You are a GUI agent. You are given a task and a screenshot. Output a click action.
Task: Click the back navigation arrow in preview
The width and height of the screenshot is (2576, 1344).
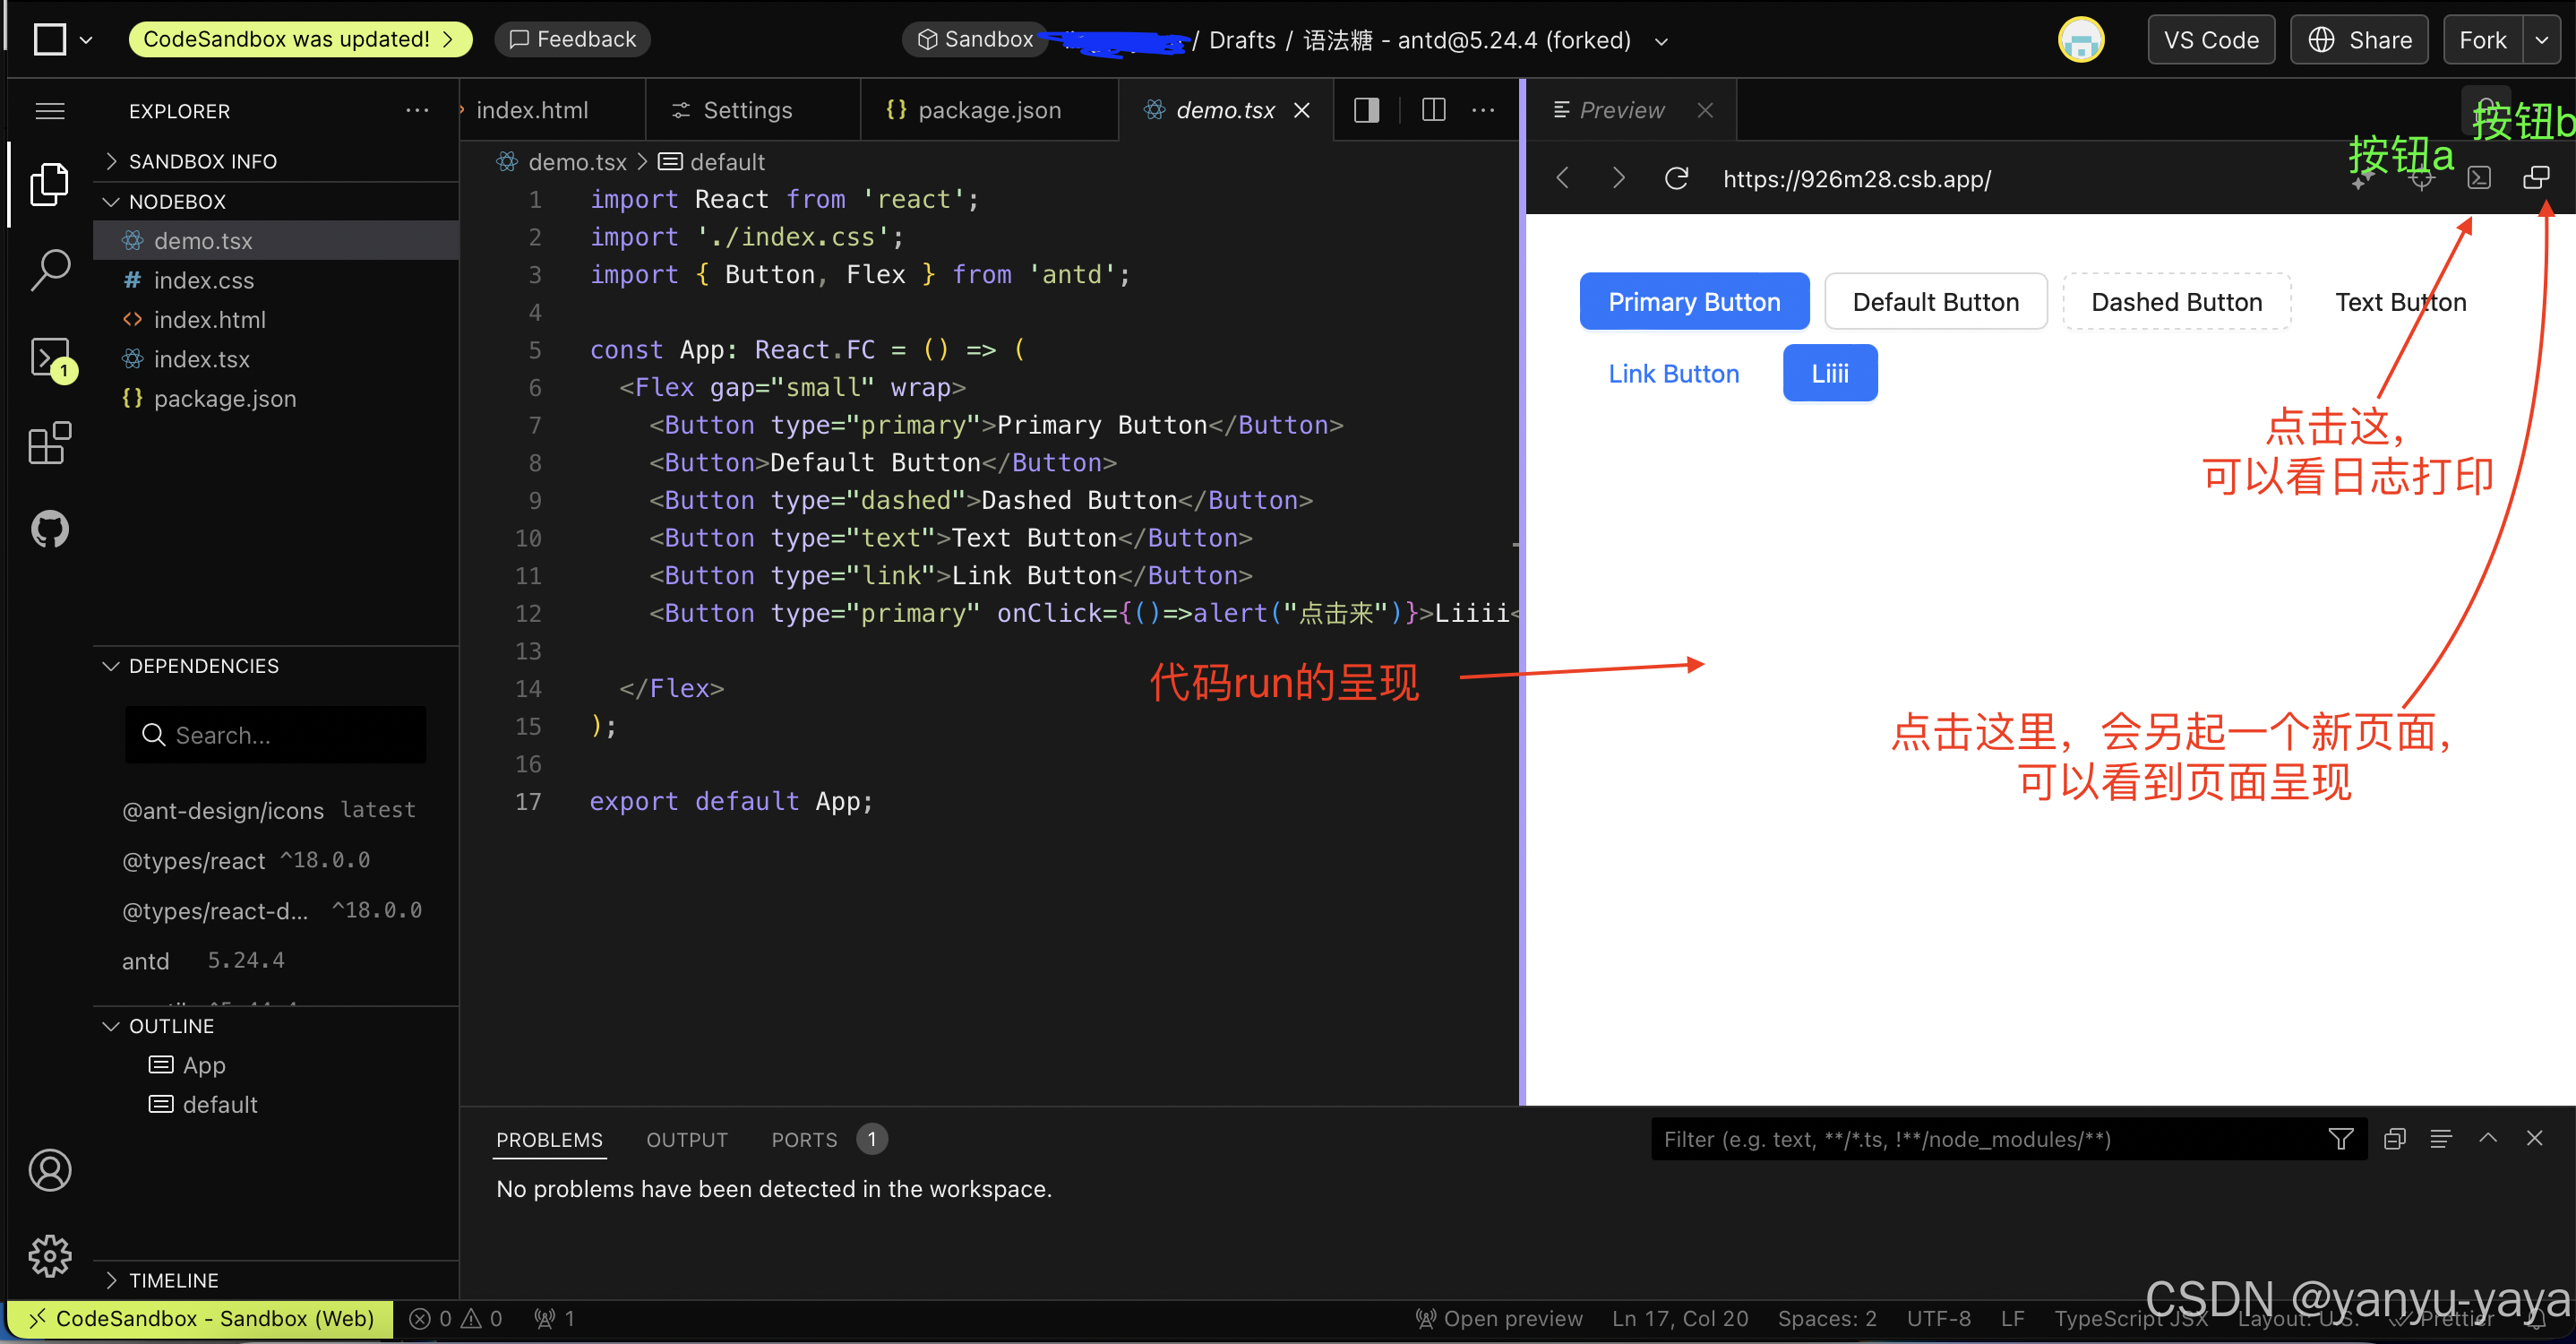point(1563,177)
